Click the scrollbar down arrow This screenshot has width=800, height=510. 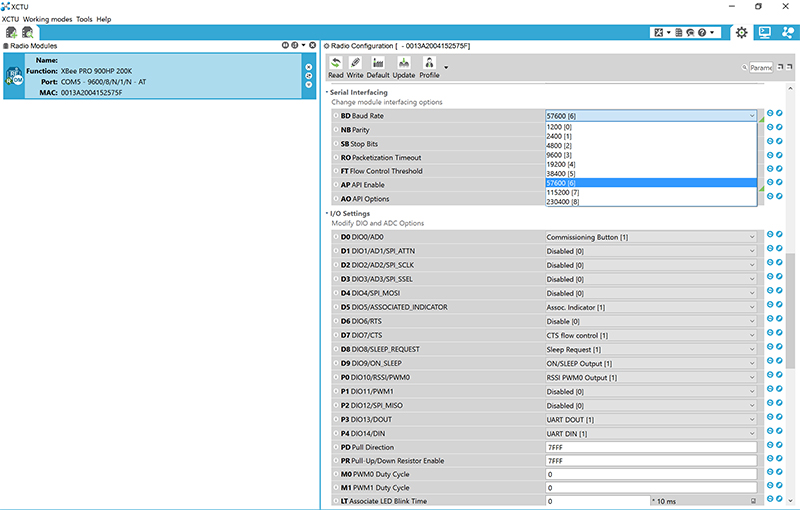tap(790, 501)
